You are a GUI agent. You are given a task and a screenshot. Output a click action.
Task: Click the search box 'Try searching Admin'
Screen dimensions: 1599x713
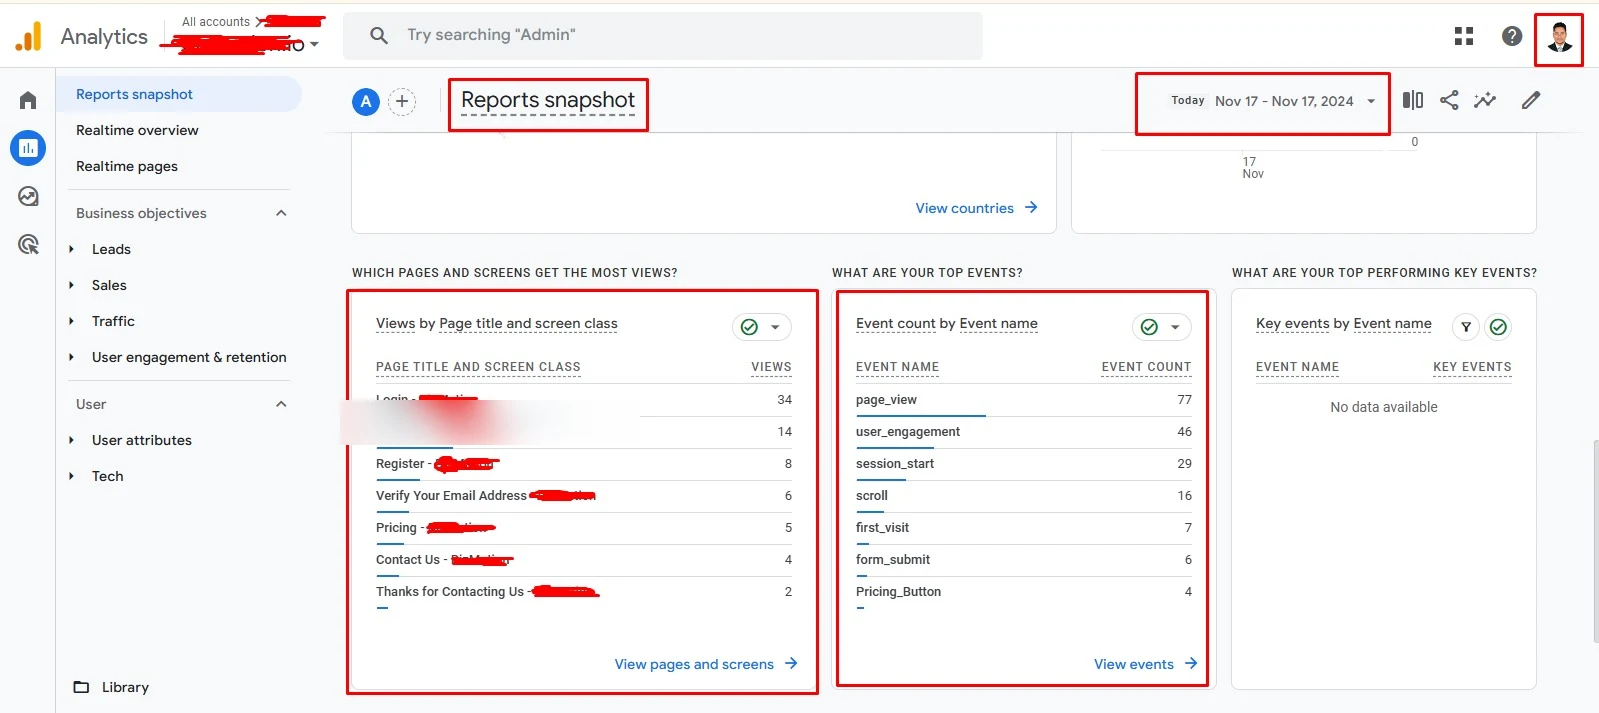coord(663,35)
